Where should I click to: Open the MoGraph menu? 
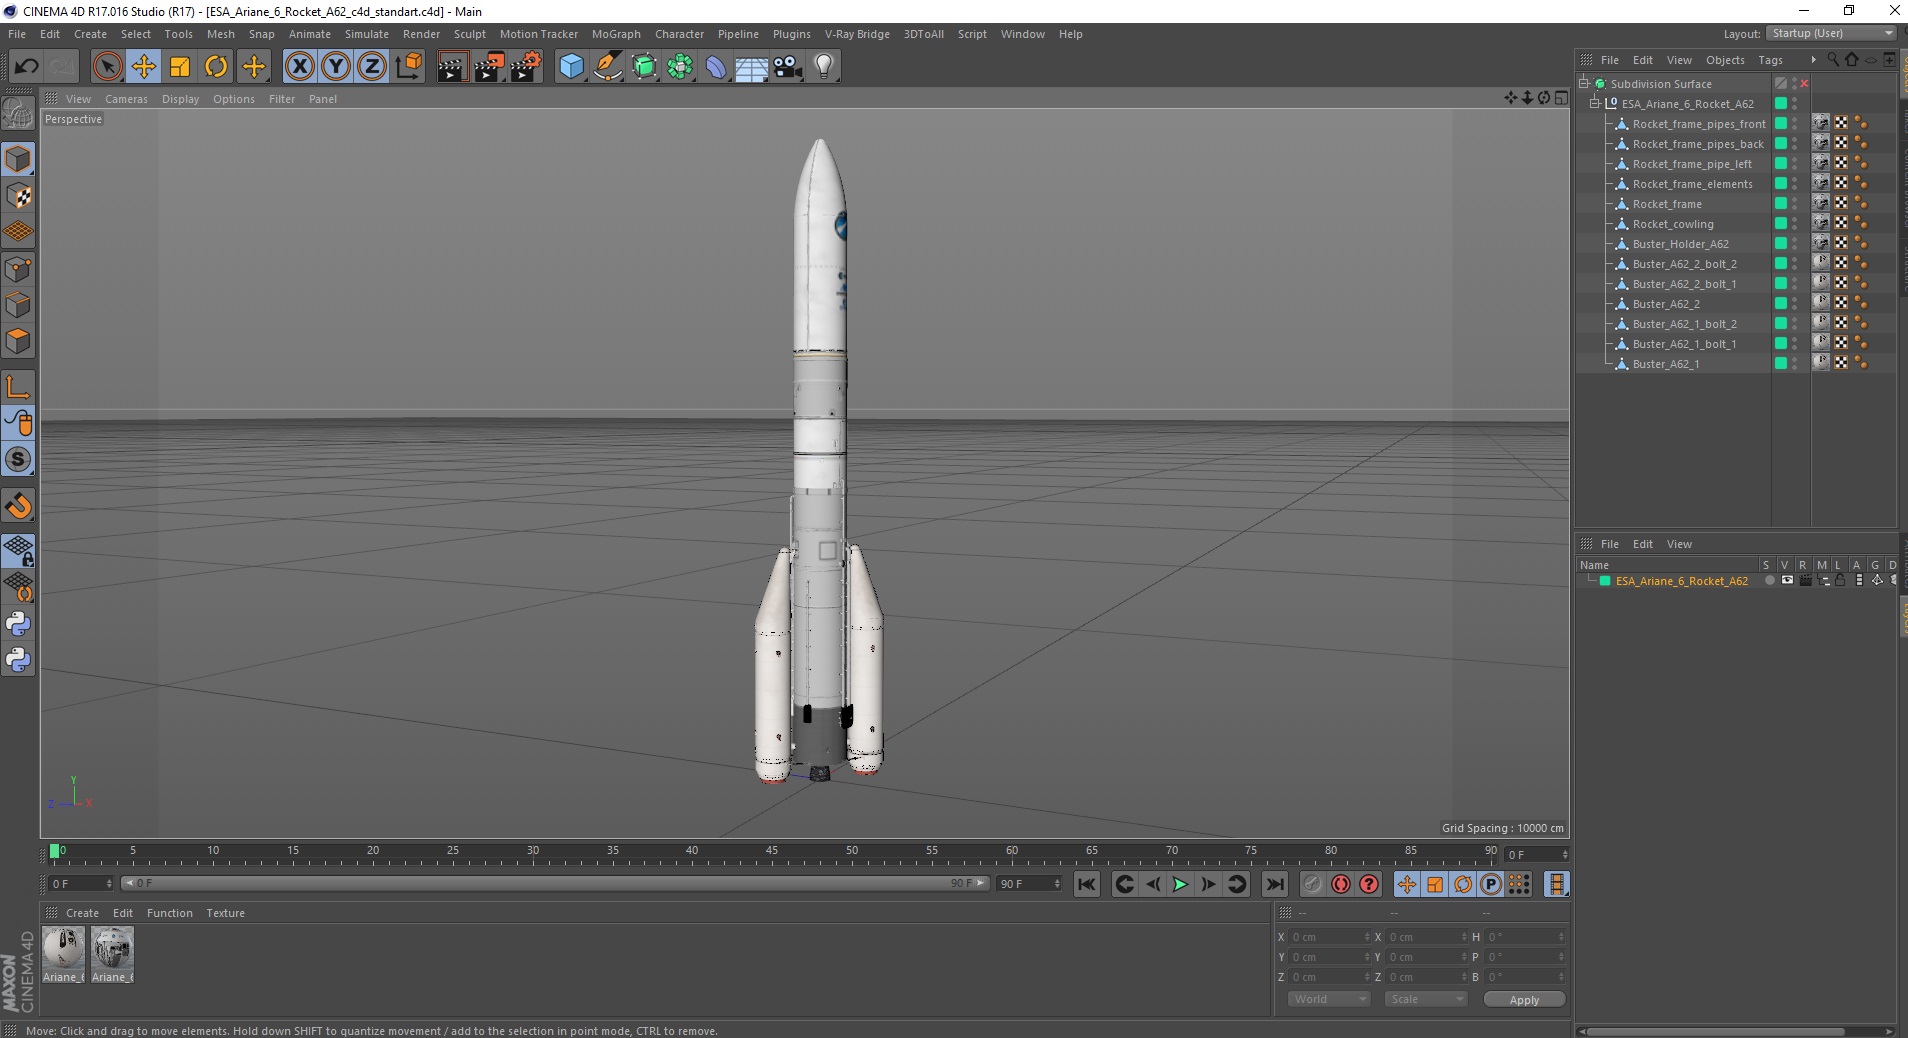pos(616,34)
